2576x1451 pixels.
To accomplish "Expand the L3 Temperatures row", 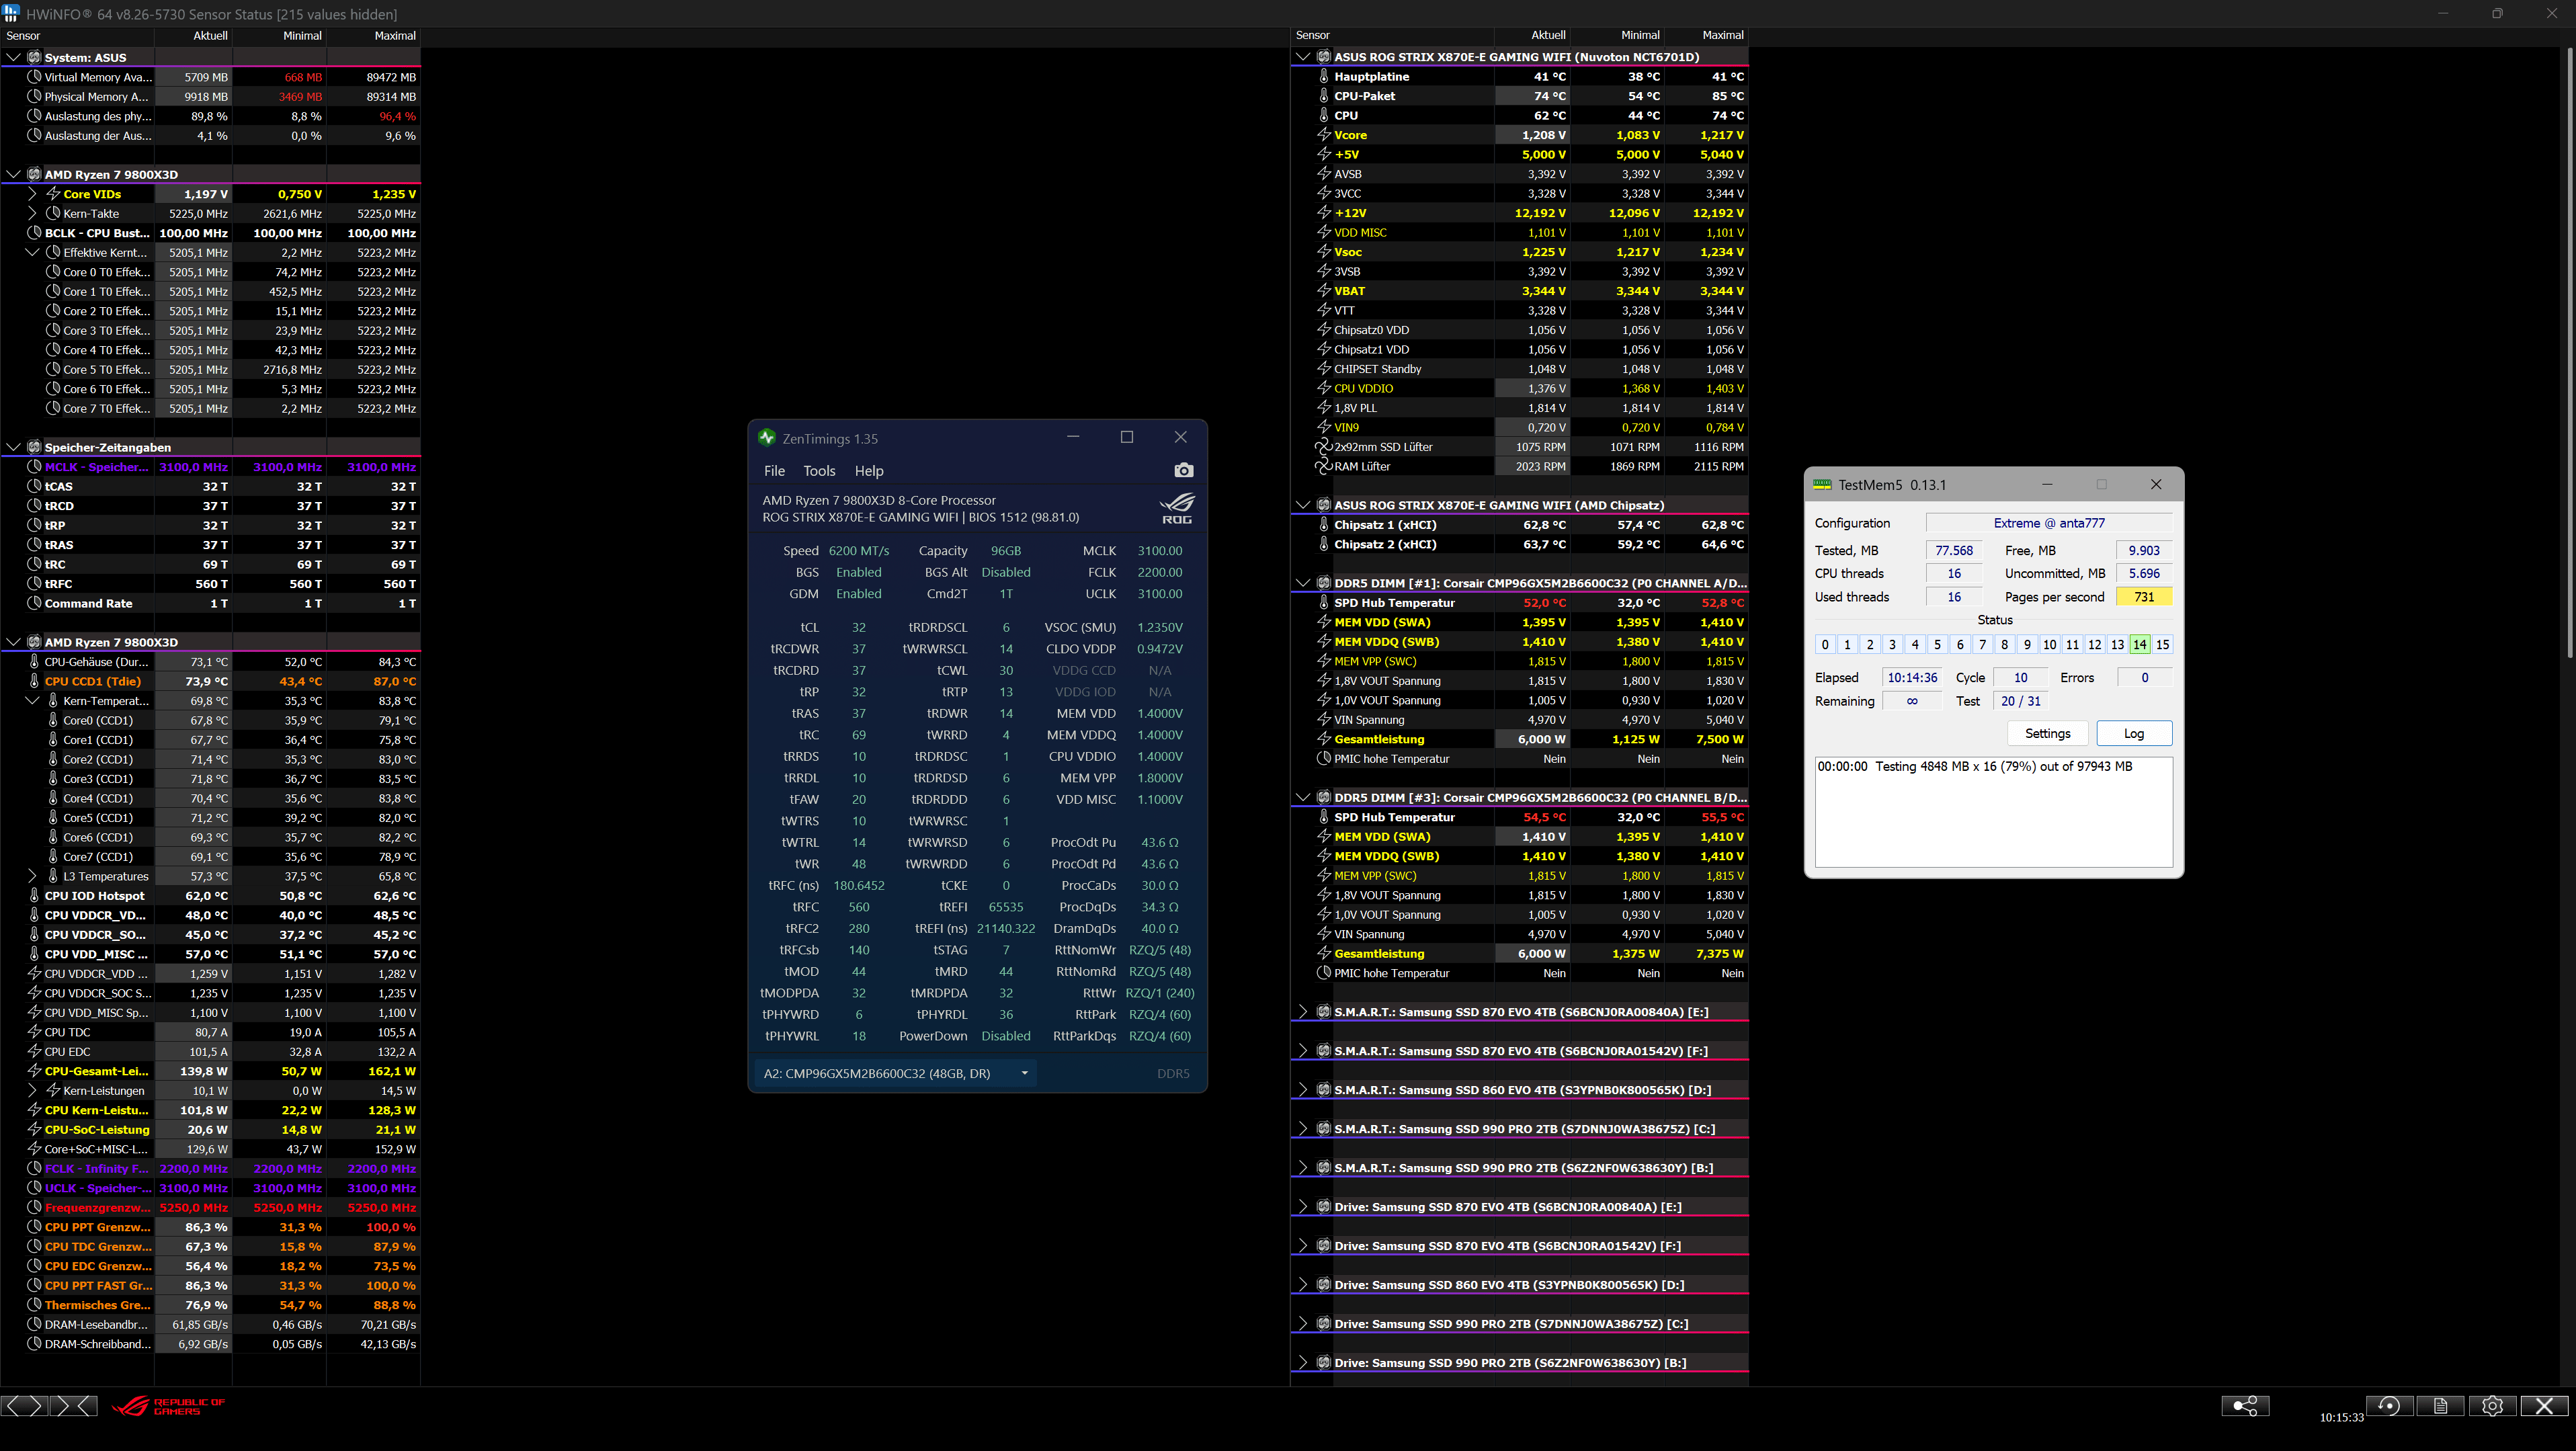I will click(32, 876).
